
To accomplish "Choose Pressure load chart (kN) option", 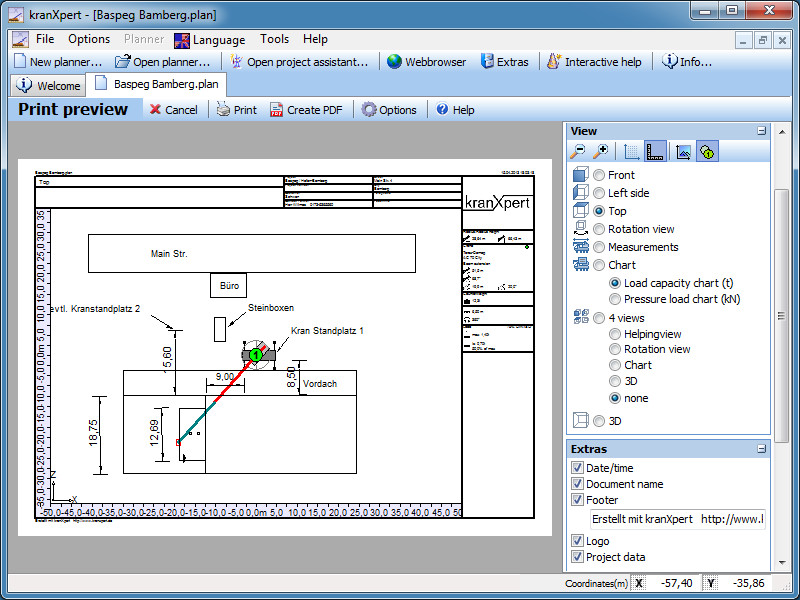I will 615,299.
